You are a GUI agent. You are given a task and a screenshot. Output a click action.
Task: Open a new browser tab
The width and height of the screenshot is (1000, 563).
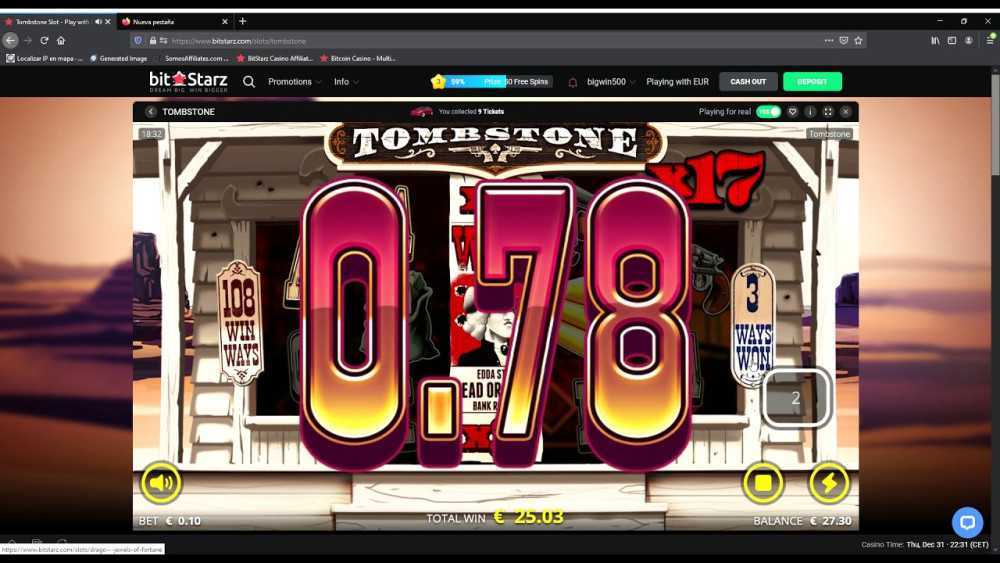coord(242,21)
